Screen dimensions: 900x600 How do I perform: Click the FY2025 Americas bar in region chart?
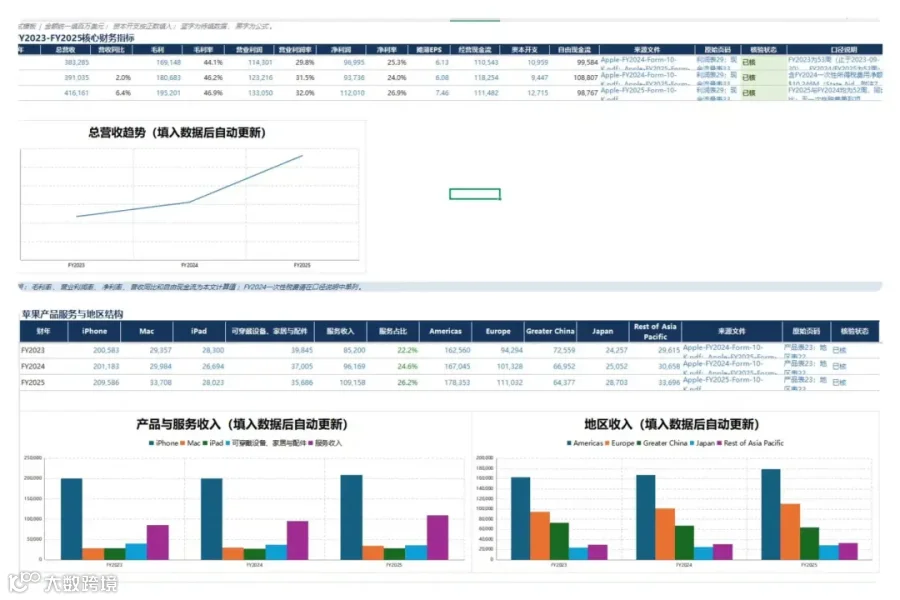pos(771,514)
